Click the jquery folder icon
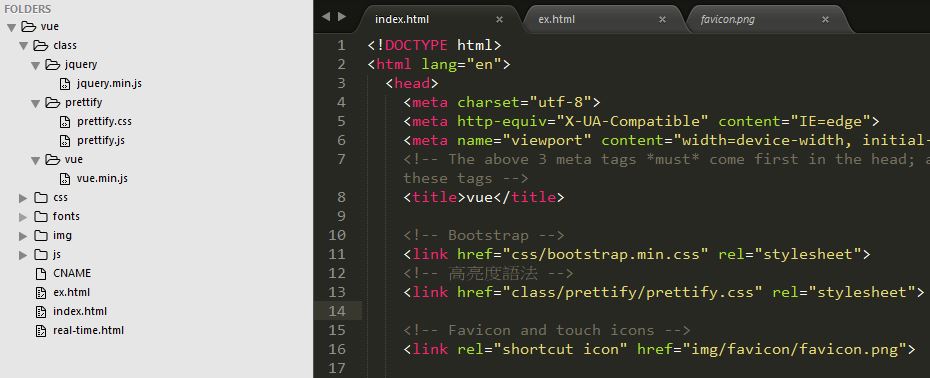Screen dimensions: 930x378 [53, 64]
